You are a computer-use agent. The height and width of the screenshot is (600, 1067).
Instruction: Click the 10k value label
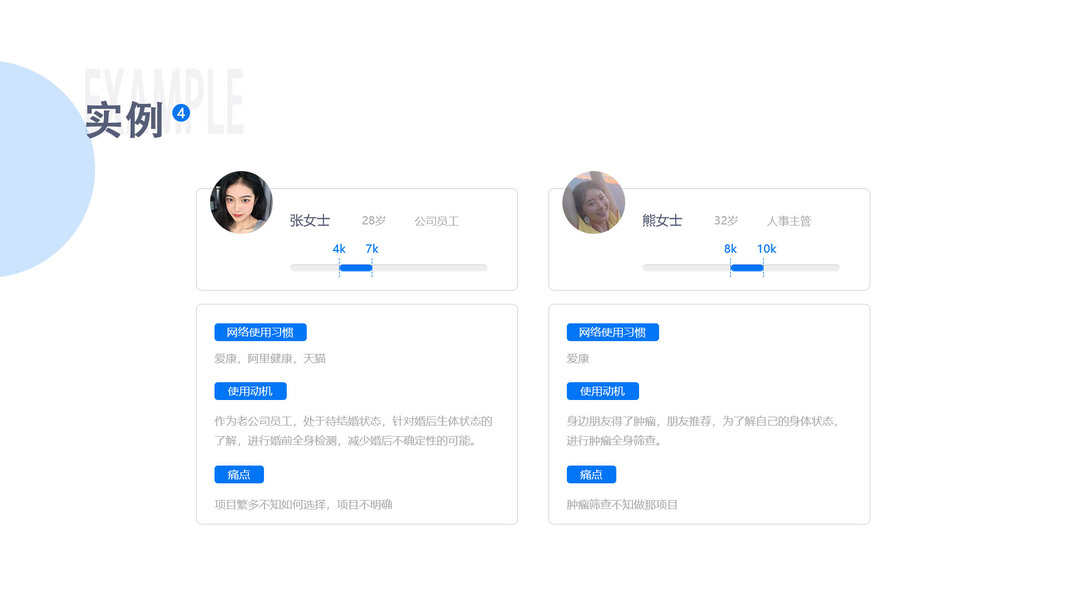pyautogui.click(x=767, y=249)
